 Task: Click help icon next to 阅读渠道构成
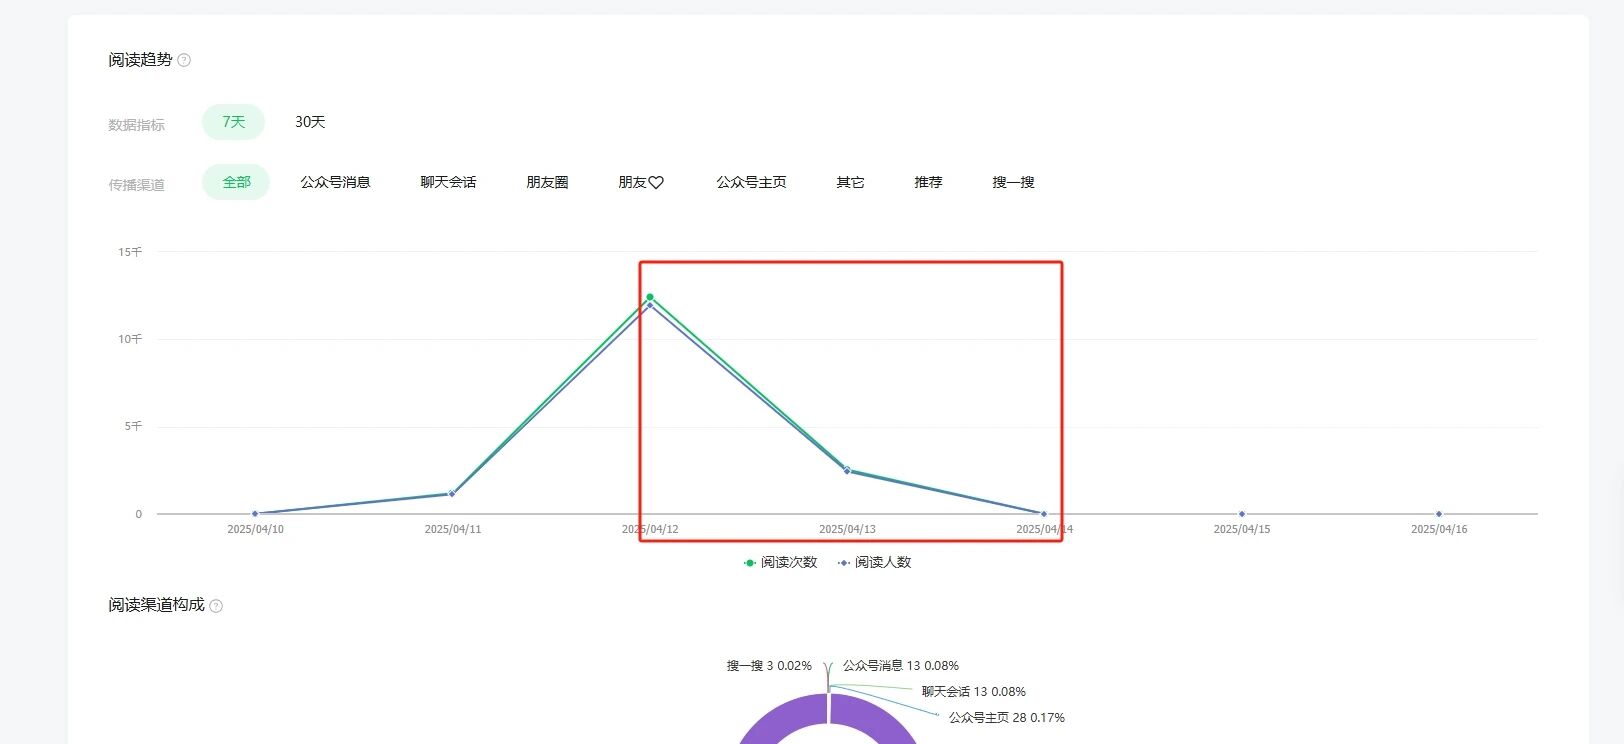pyautogui.click(x=216, y=606)
